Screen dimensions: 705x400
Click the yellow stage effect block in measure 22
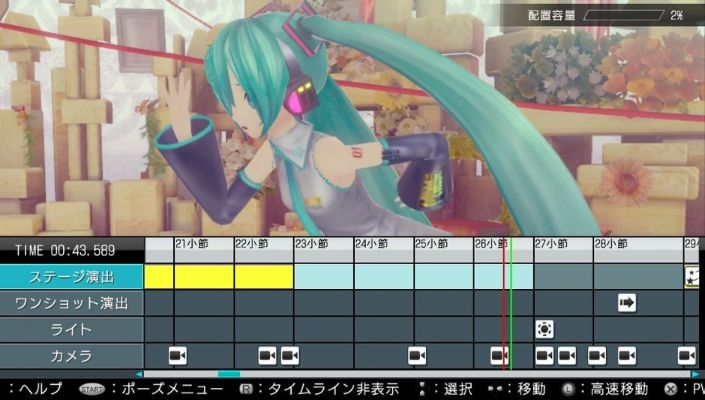[264, 276]
